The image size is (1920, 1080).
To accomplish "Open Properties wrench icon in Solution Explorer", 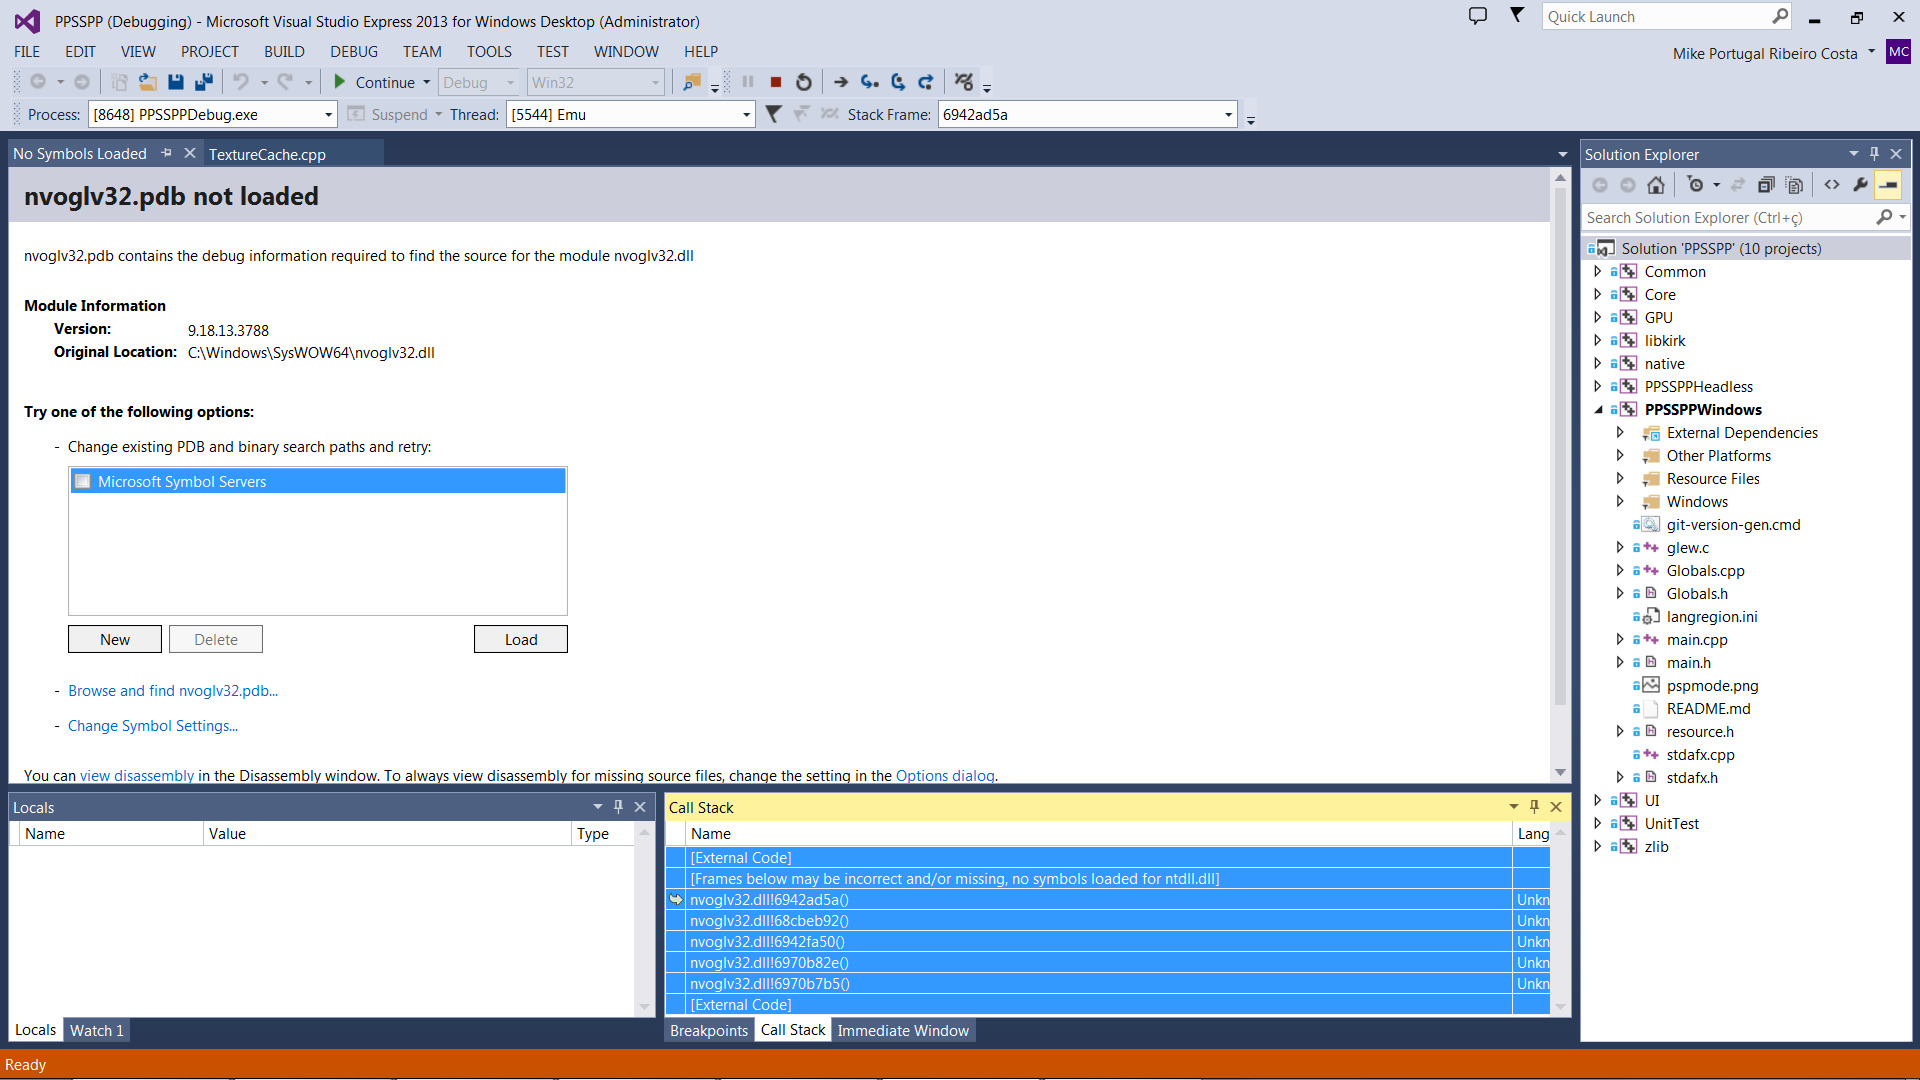I will coord(1860,185).
